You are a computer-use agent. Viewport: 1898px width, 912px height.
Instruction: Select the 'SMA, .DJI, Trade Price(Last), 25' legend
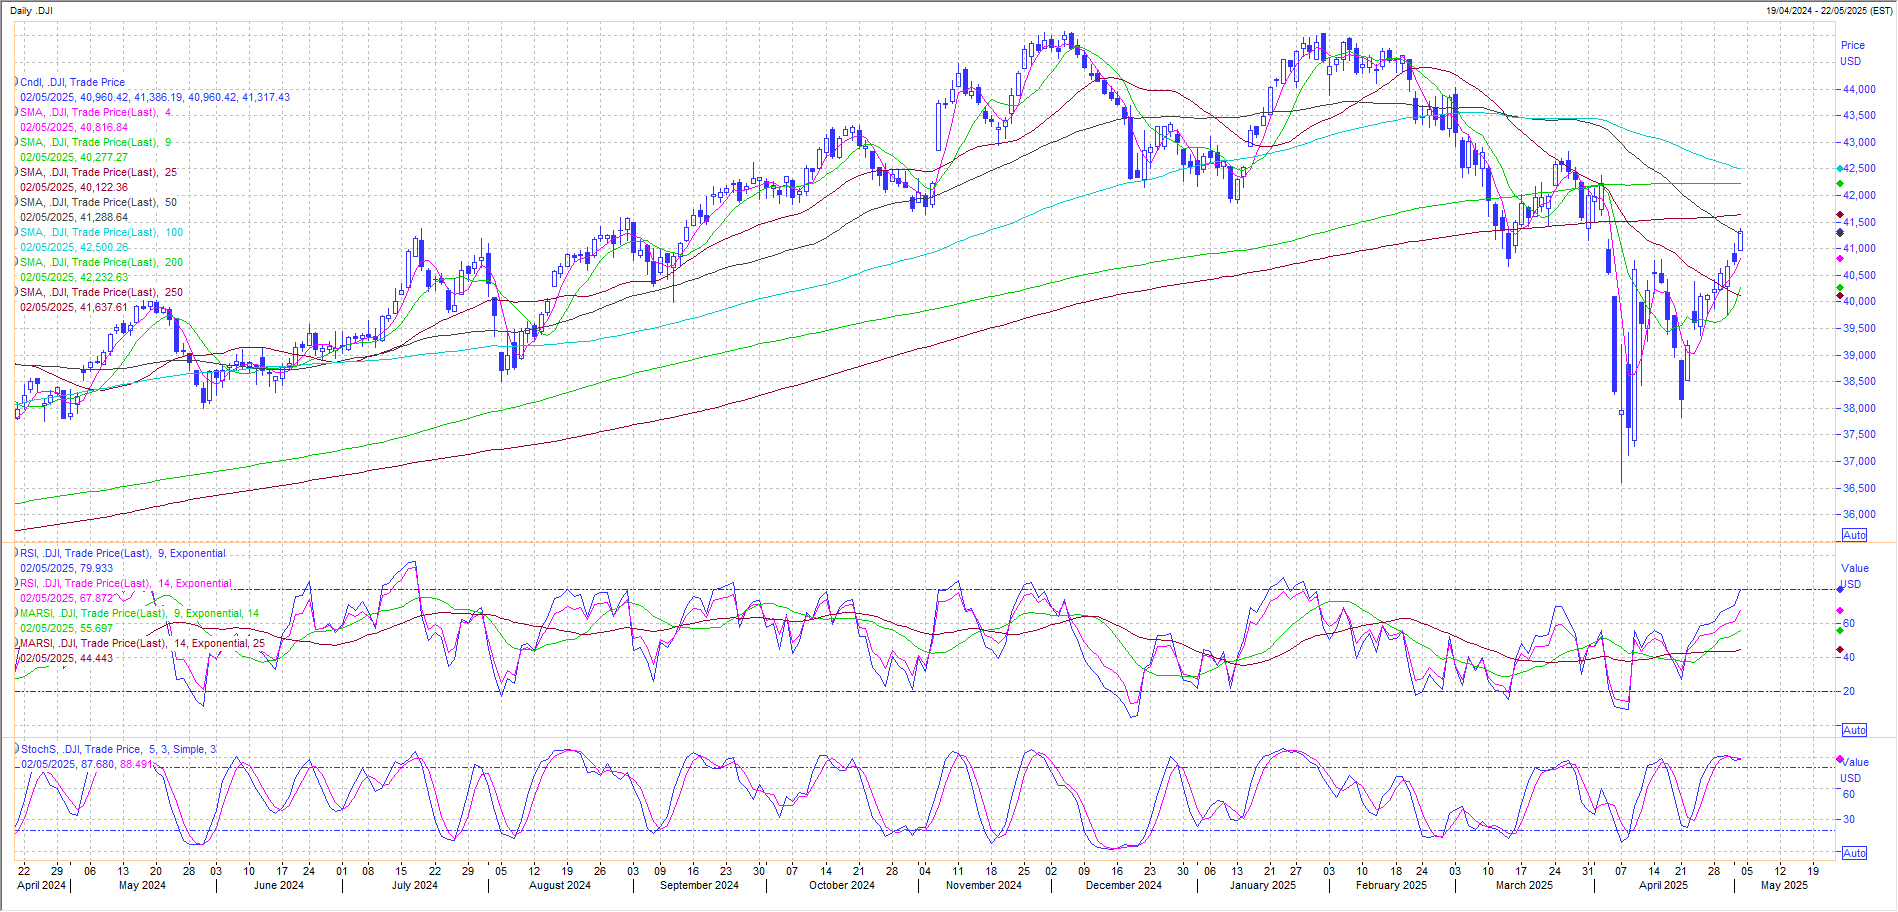click(98, 172)
